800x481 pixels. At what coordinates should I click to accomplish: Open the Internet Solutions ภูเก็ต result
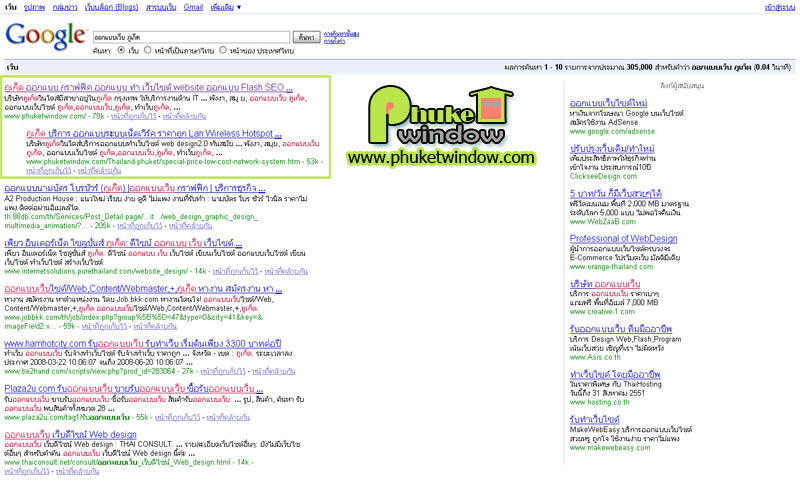click(123, 243)
